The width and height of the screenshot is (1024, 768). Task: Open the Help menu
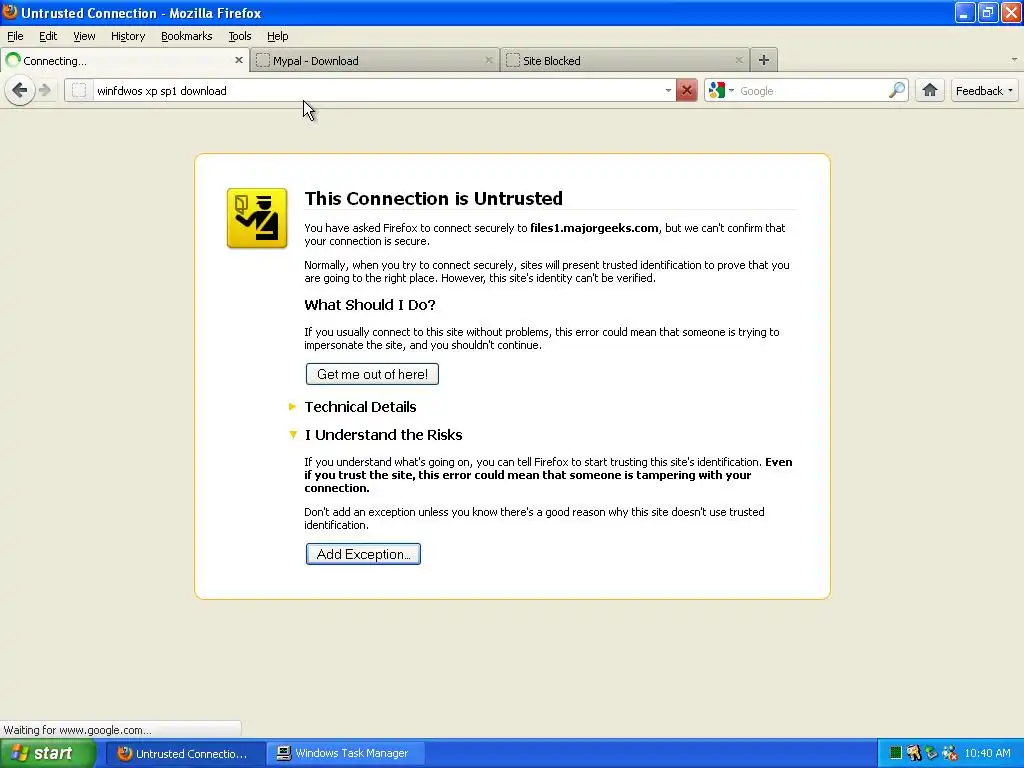click(278, 36)
